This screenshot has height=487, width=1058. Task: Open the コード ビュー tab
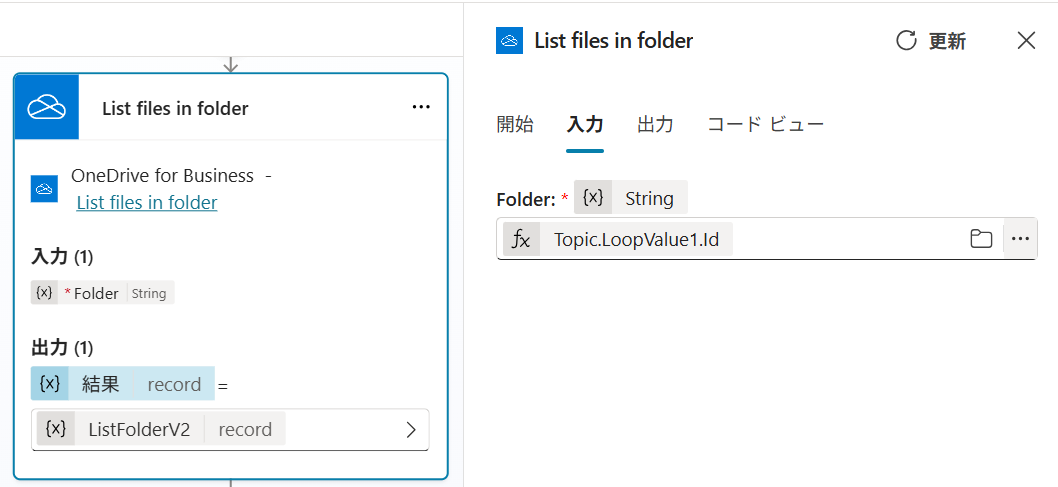(765, 124)
